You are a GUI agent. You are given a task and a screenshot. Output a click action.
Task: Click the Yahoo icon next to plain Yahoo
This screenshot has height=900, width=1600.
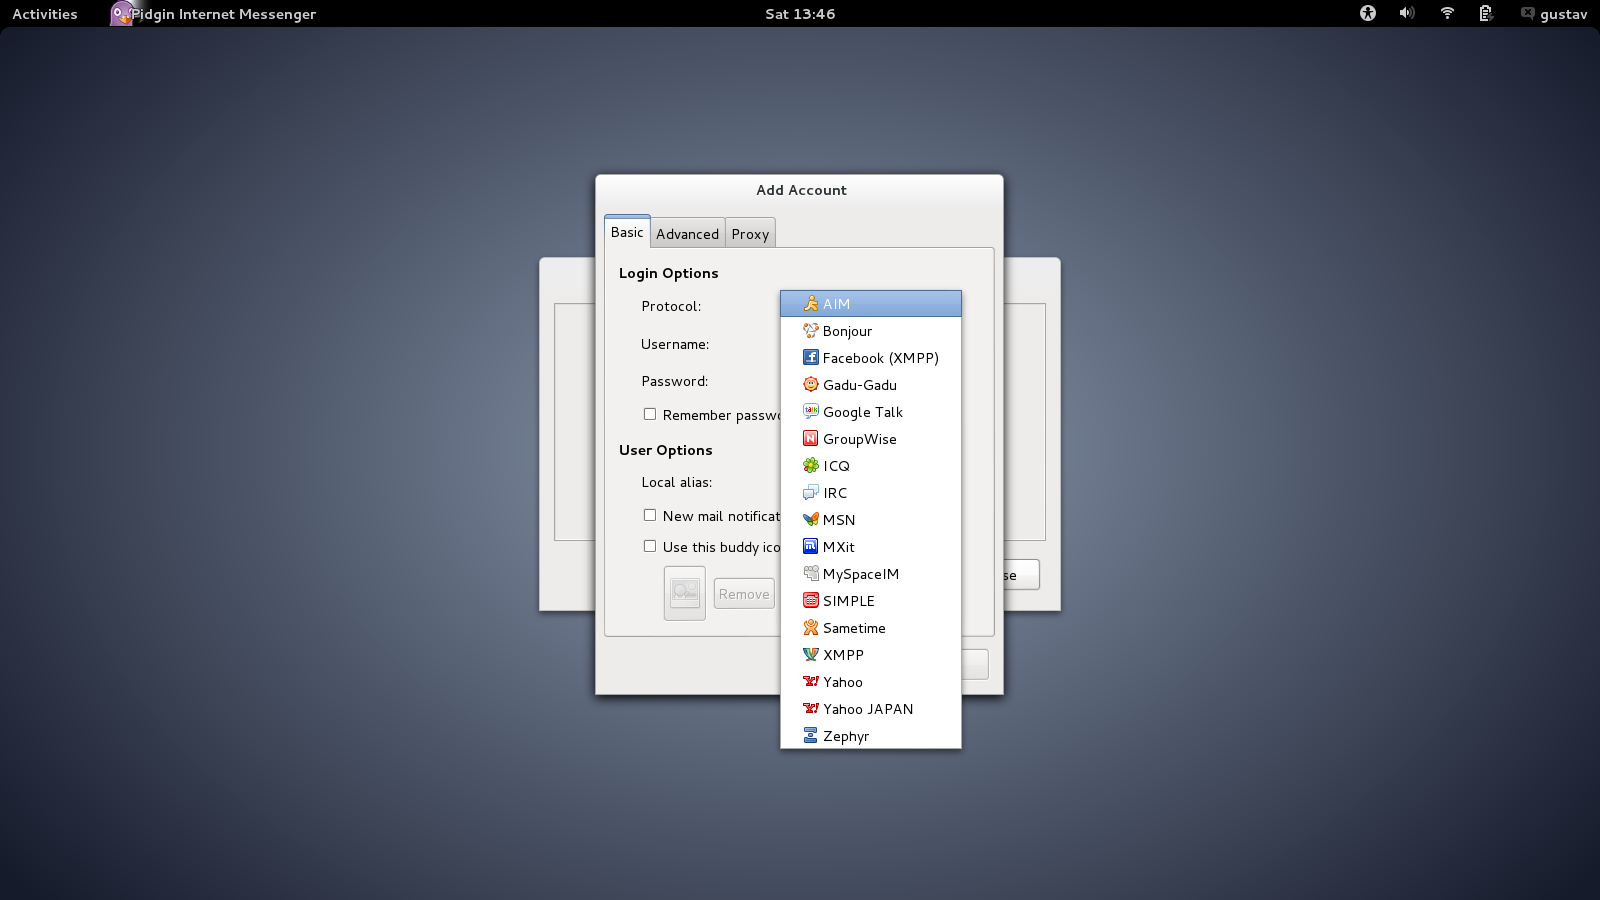tap(811, 681)
